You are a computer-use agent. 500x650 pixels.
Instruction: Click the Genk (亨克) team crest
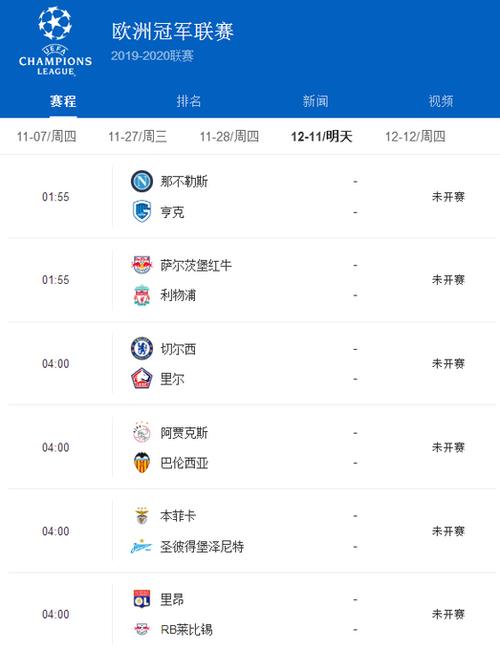[x=142, y=212]
